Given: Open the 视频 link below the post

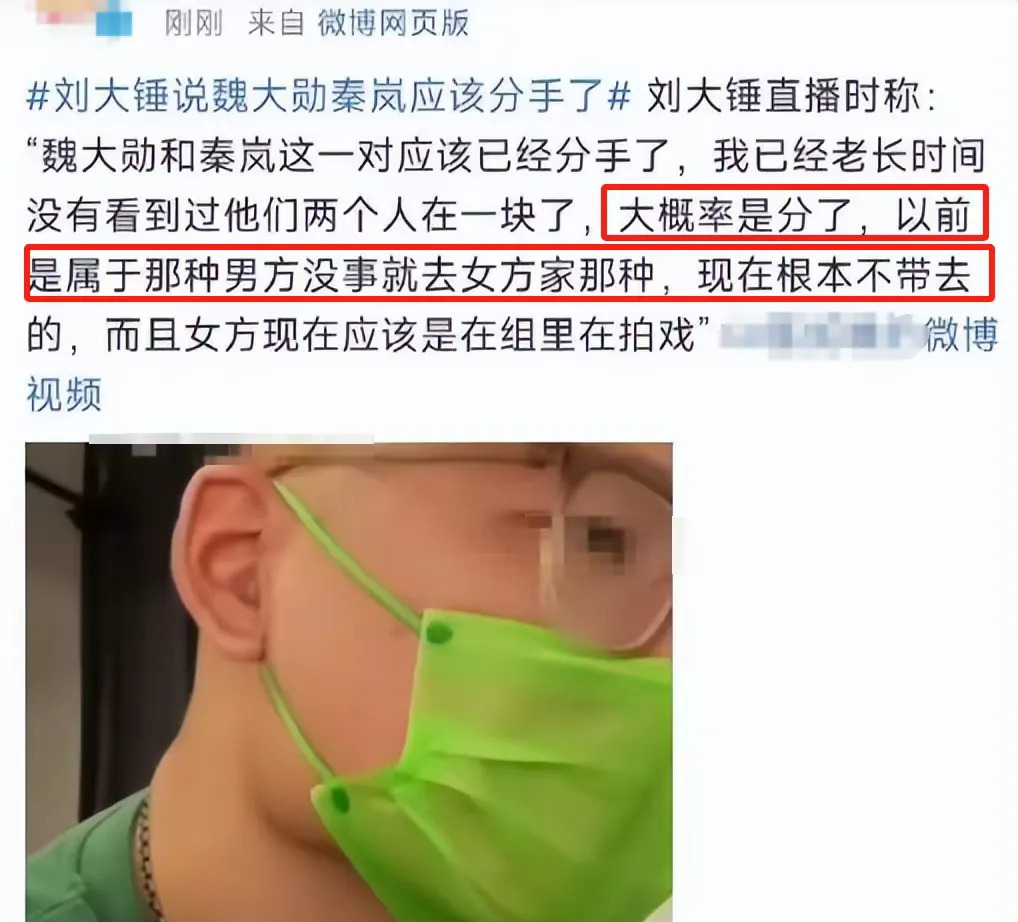Looking at the screenshot, I should [64, 394].
